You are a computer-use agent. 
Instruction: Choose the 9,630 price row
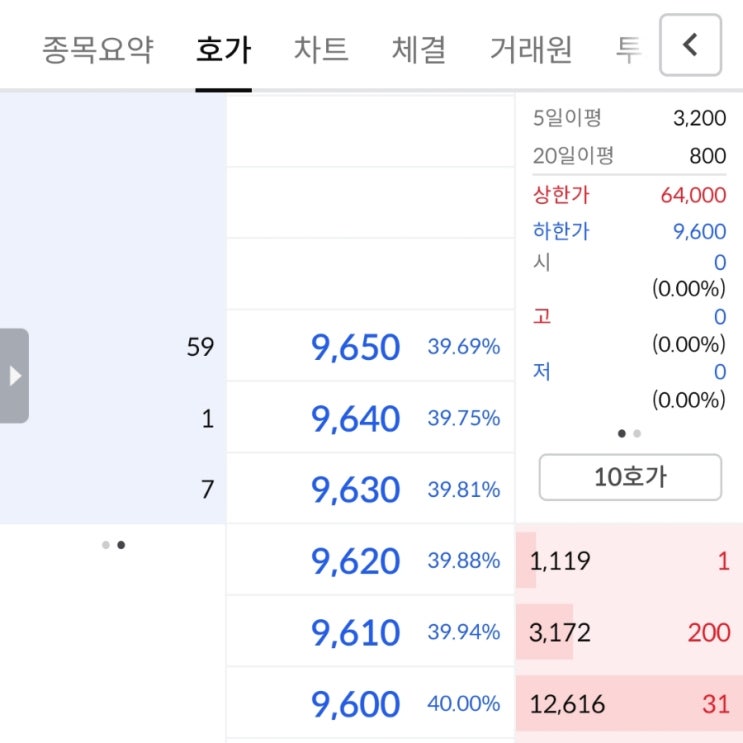[x=356, y=490]
